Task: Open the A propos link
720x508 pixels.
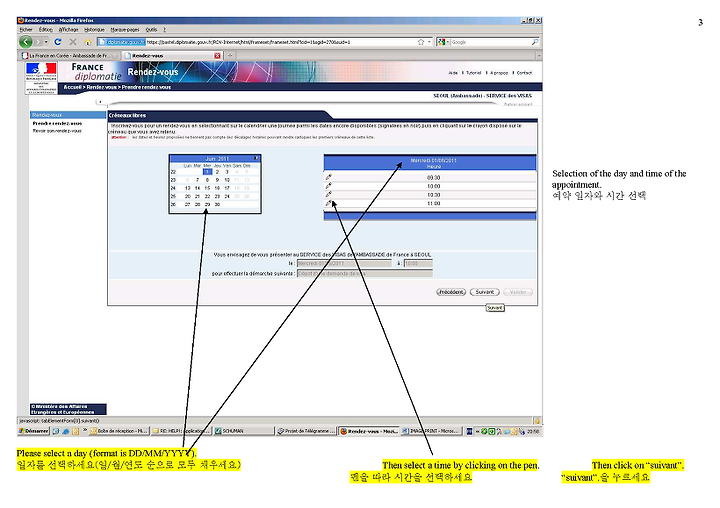Action: 499,73
